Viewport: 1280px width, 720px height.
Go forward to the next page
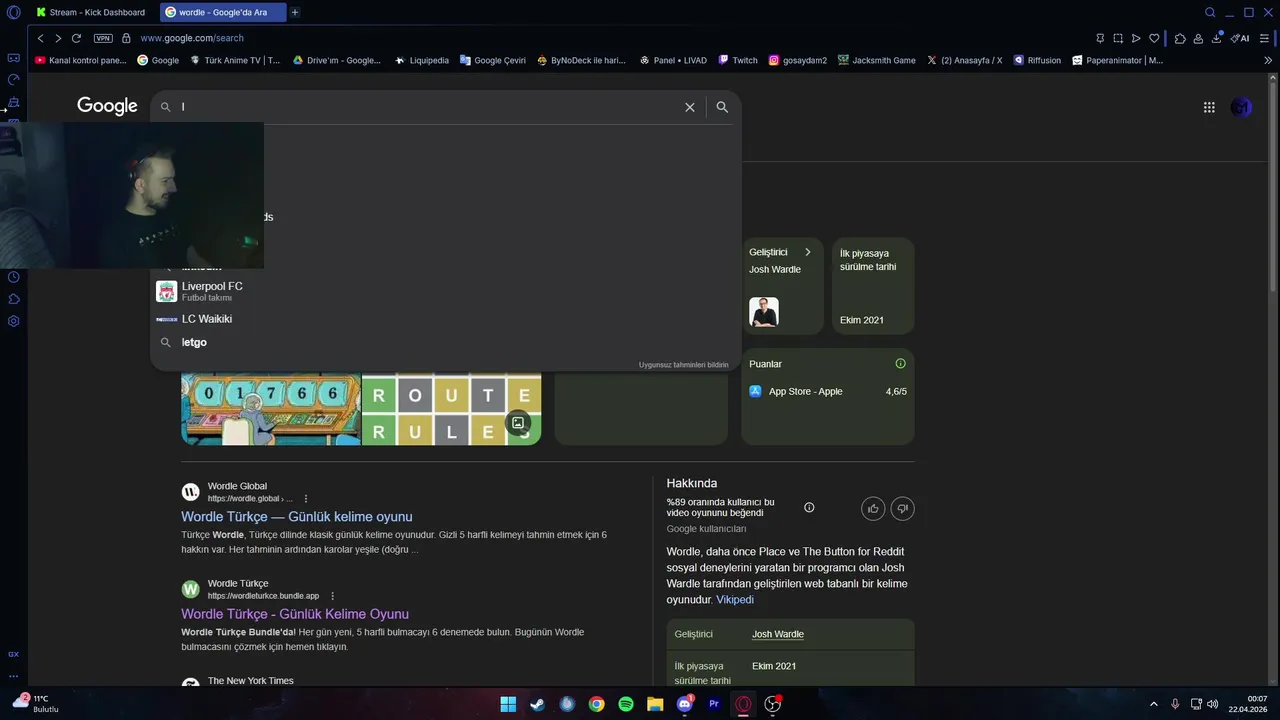58,38
